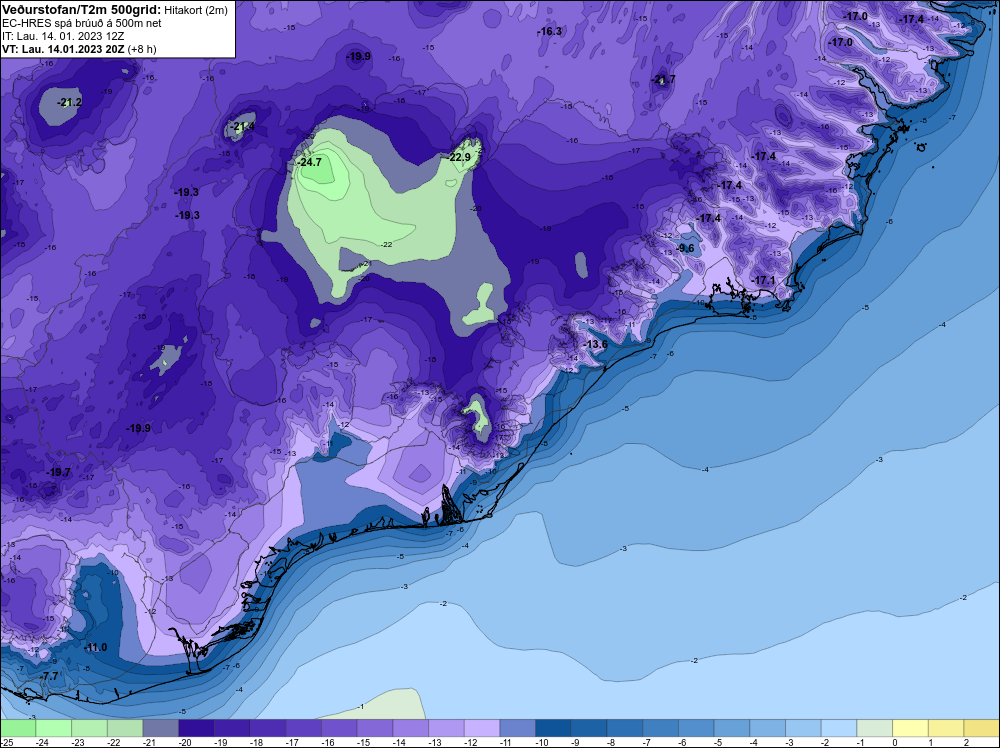The width and height of the screenshot is (1000, 748).
Task: Click the -21.4 temperature label
Action: [x=244, y=127]
